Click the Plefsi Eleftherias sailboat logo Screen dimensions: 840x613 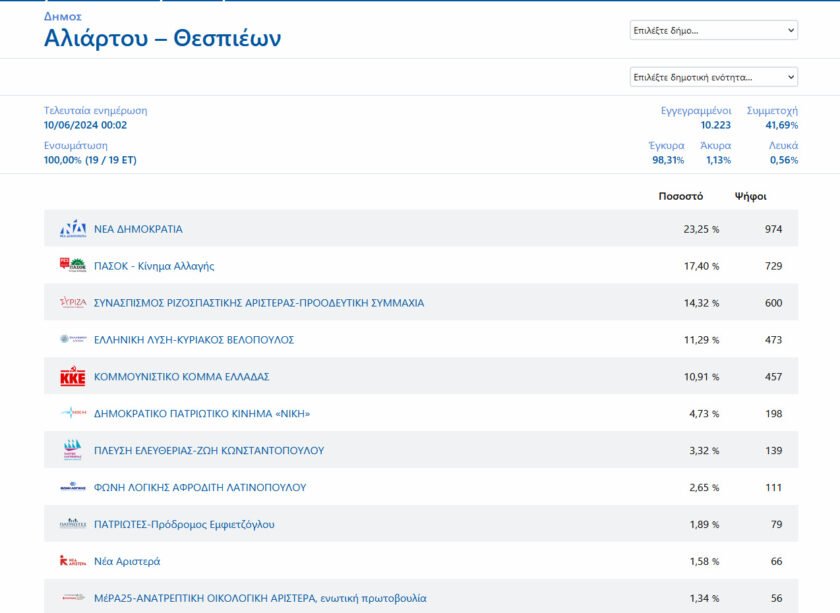point(73,450)
